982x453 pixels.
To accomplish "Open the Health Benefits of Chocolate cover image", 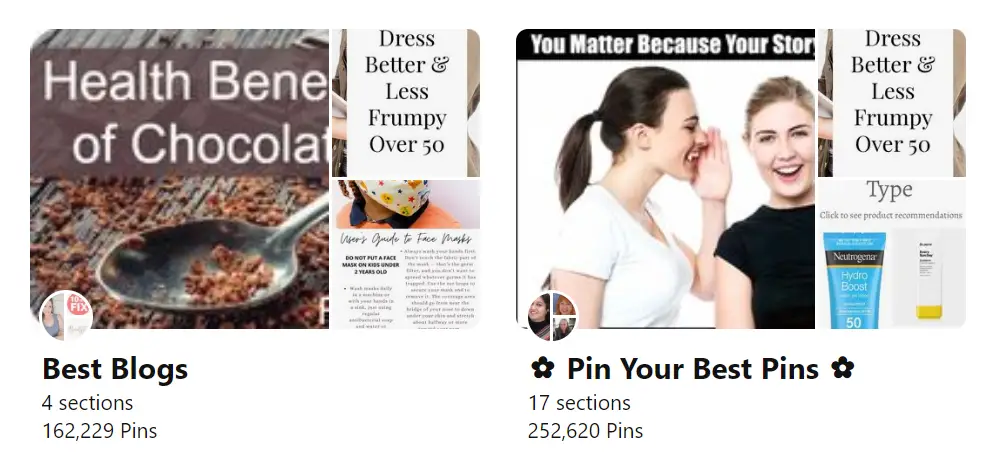I will click(x=179, y=179).
